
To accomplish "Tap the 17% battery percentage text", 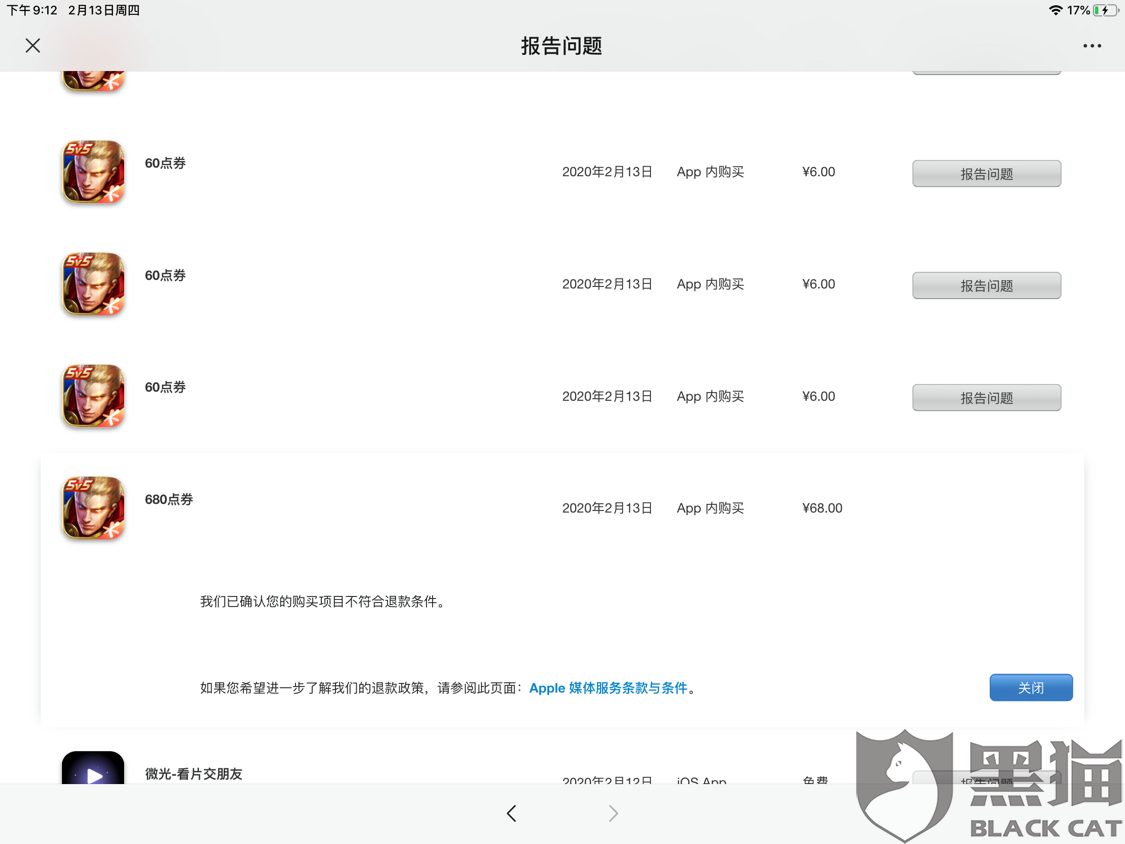I will [1078, 10].
